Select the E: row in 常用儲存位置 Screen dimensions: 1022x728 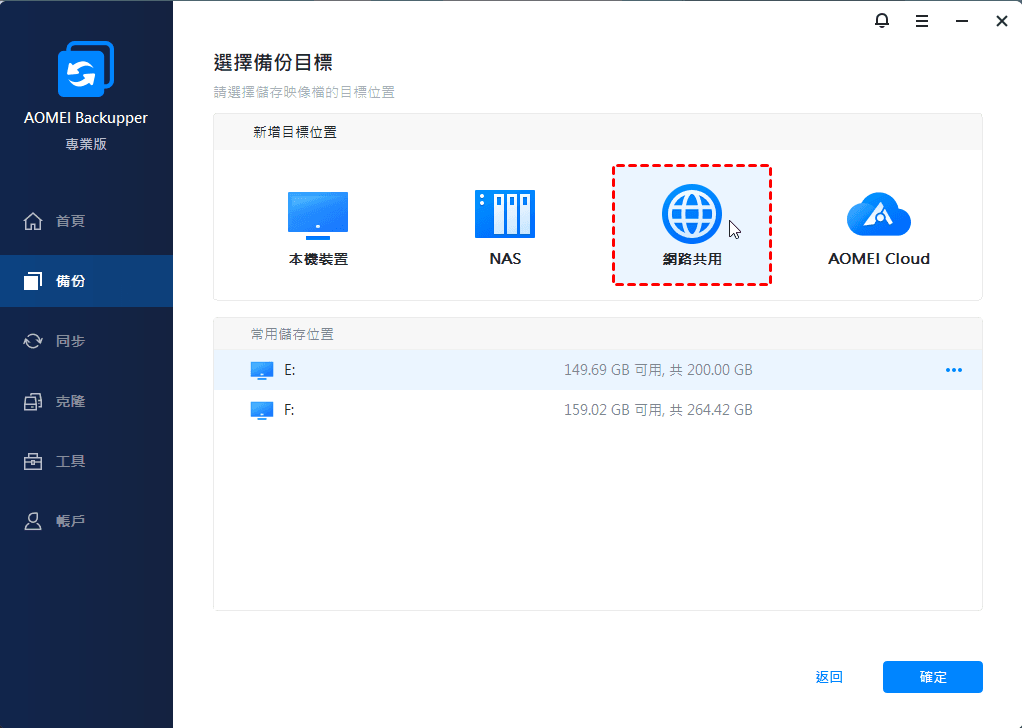tap(598, 370)
